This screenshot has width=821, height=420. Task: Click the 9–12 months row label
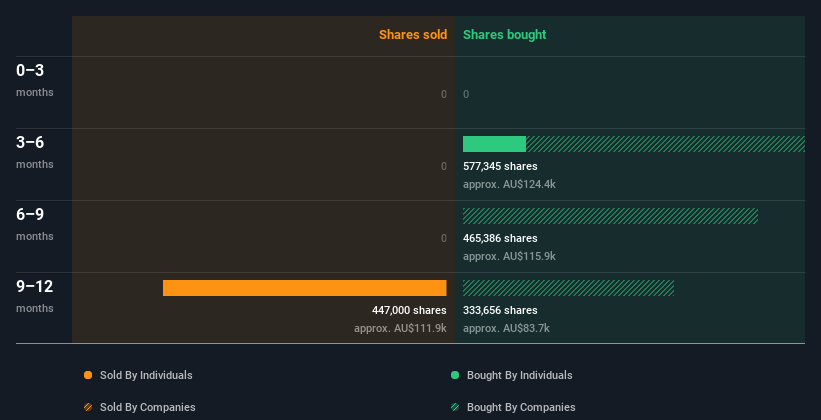click(x=35, y=296)
